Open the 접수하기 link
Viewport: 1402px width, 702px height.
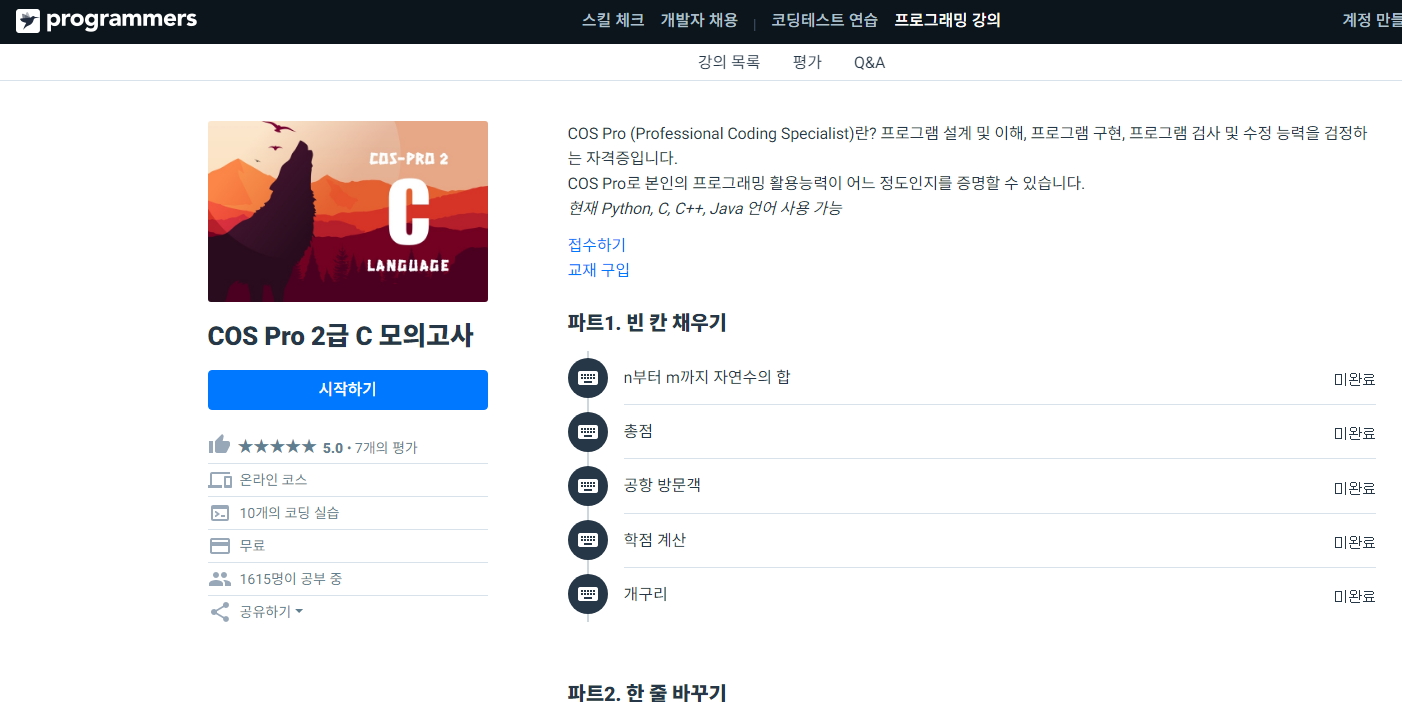597,245
